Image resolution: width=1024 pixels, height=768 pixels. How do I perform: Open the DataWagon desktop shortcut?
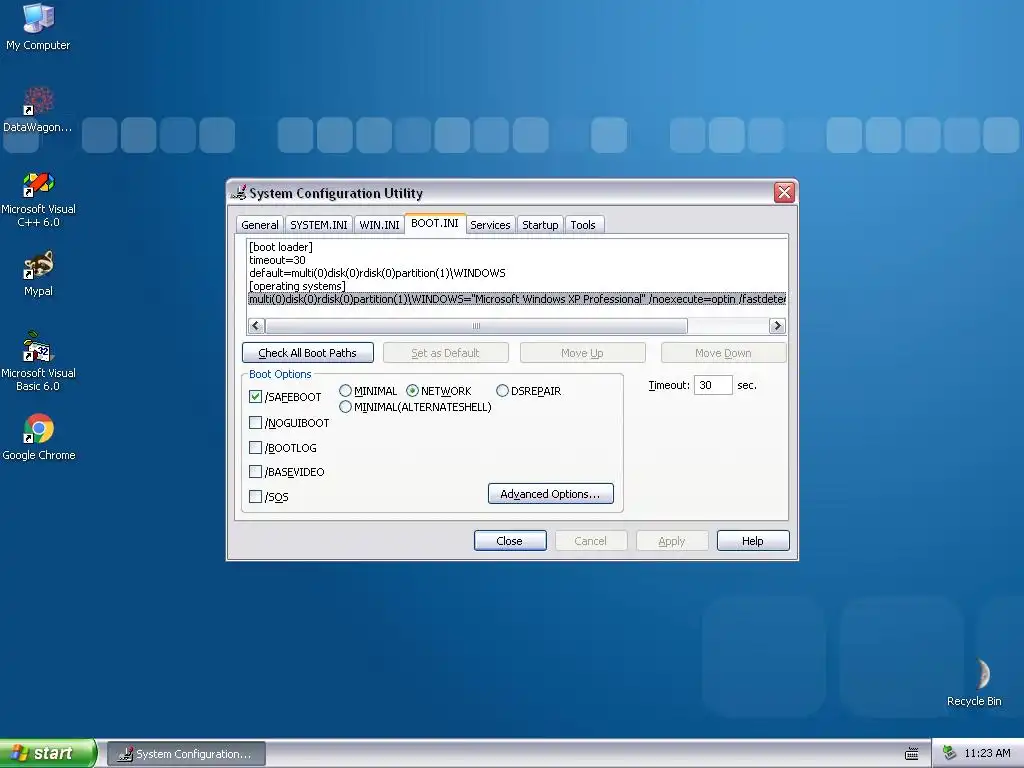pyautogui.click(x=38, y=110)
